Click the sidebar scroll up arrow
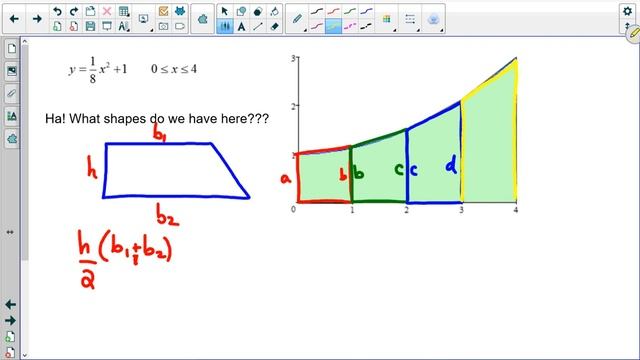Viewport: 640px width, 360px height. click(x=25, y=41)
